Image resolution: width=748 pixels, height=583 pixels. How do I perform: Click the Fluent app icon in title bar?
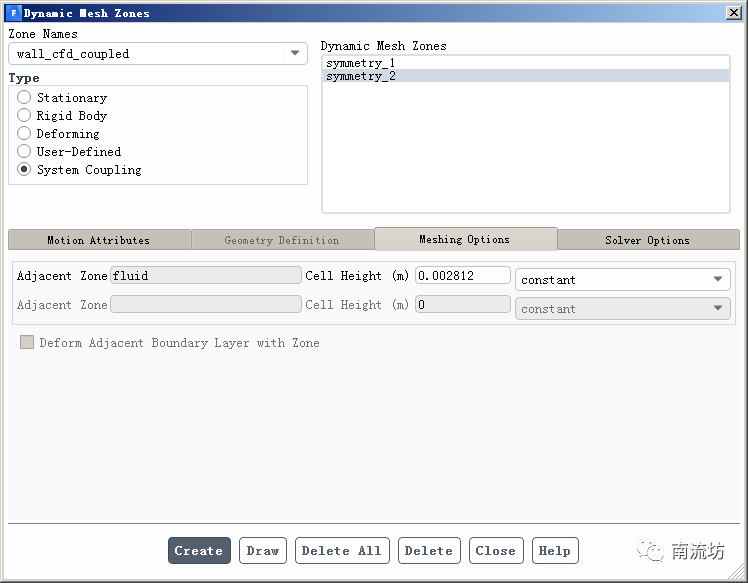click(x=13, y=13)
